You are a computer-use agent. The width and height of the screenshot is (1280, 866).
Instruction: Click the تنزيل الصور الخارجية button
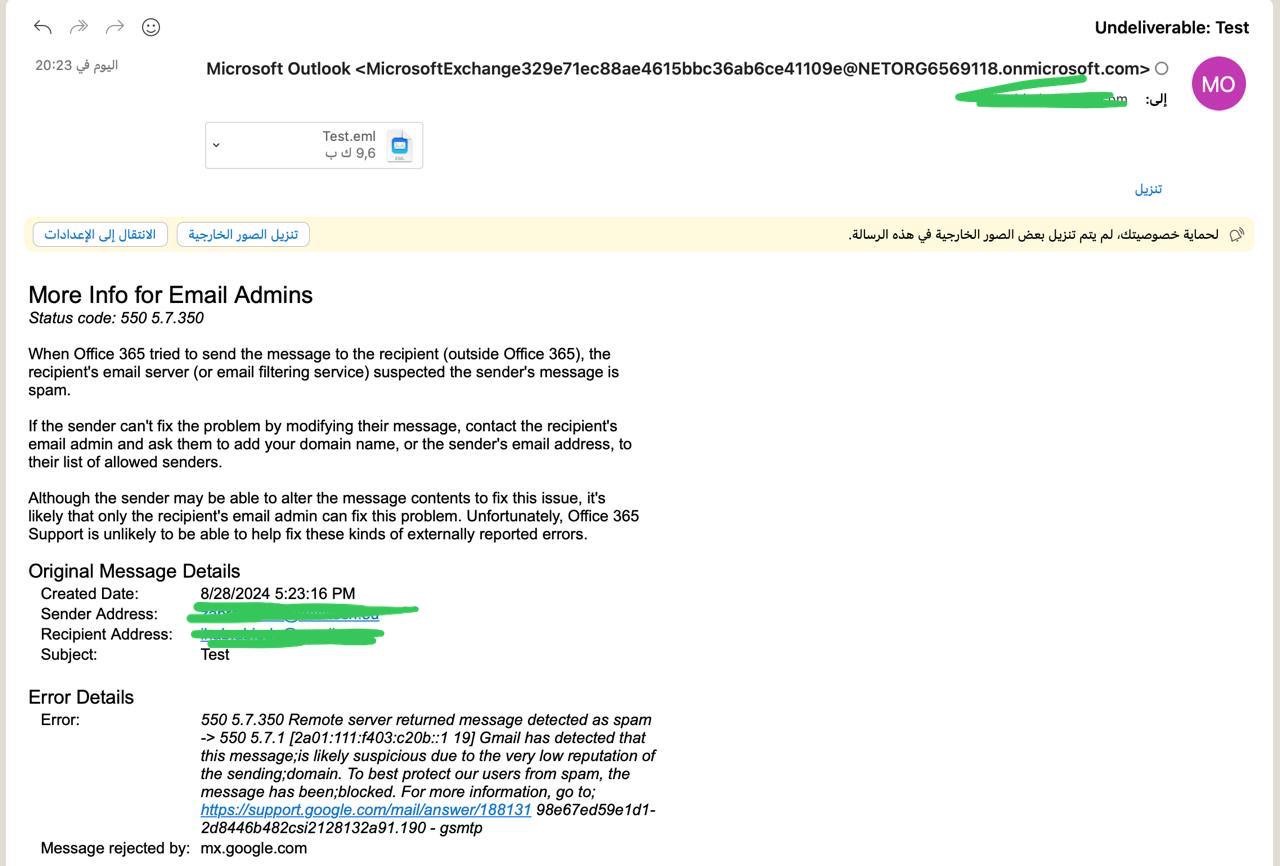(243, 234)
